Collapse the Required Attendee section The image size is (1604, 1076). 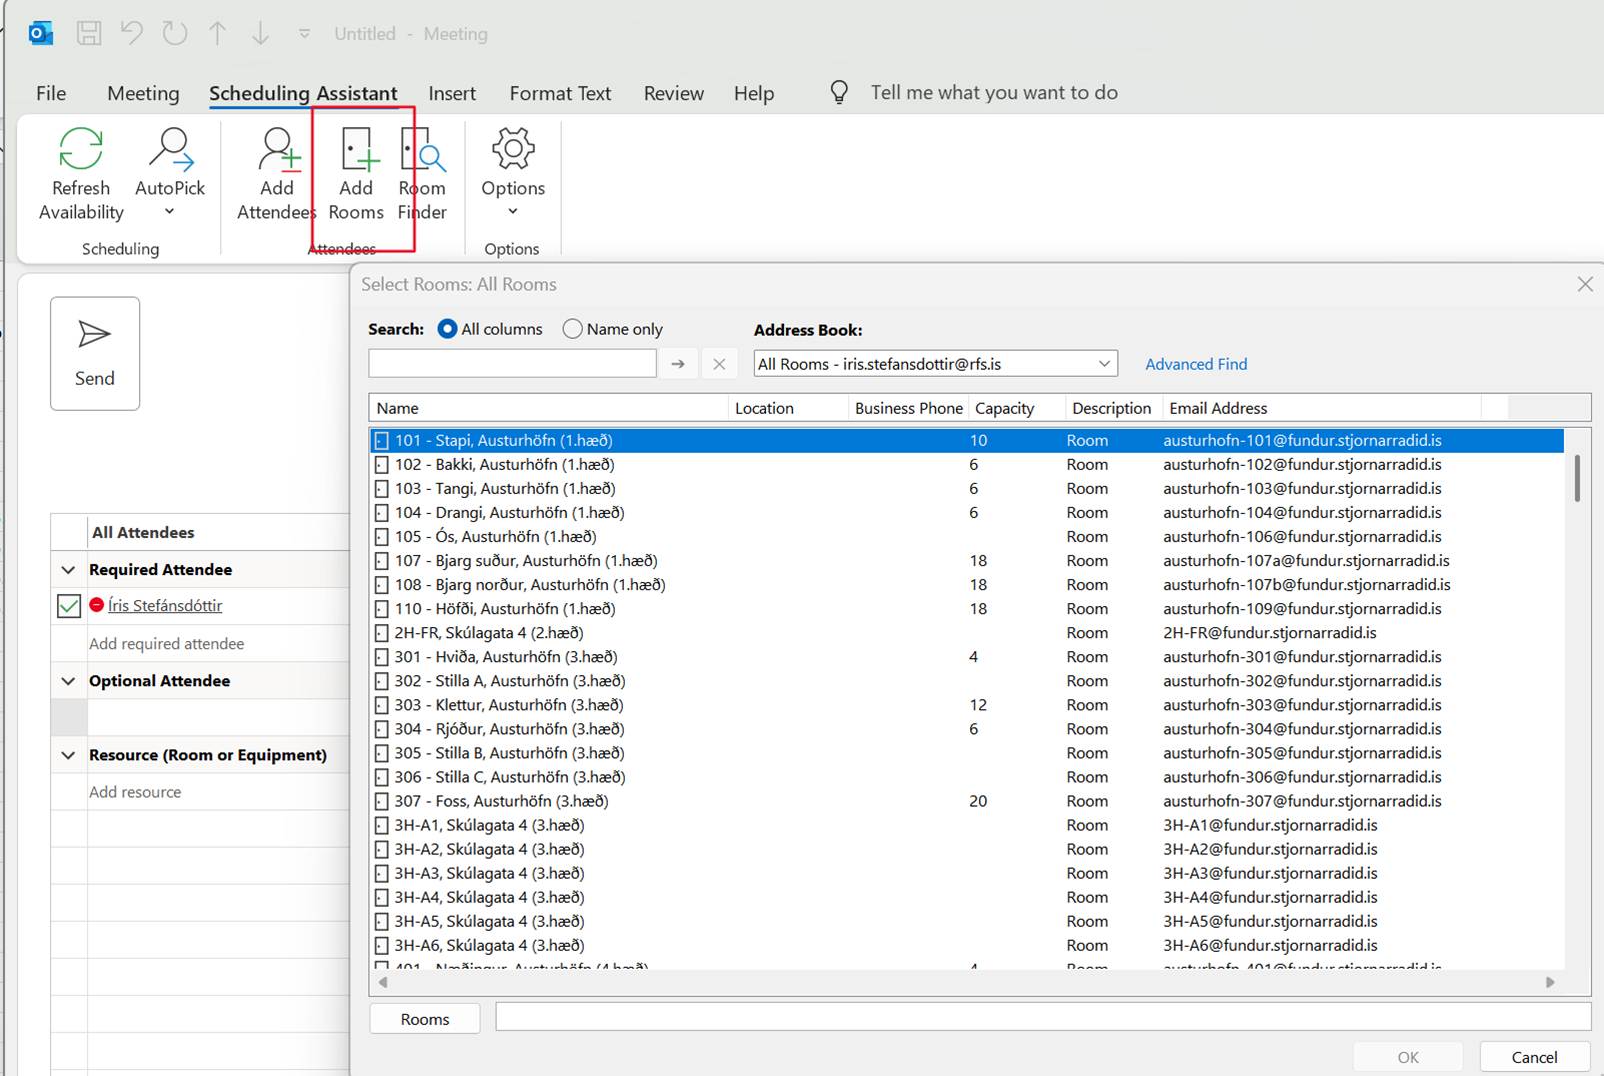click(68, 570)
